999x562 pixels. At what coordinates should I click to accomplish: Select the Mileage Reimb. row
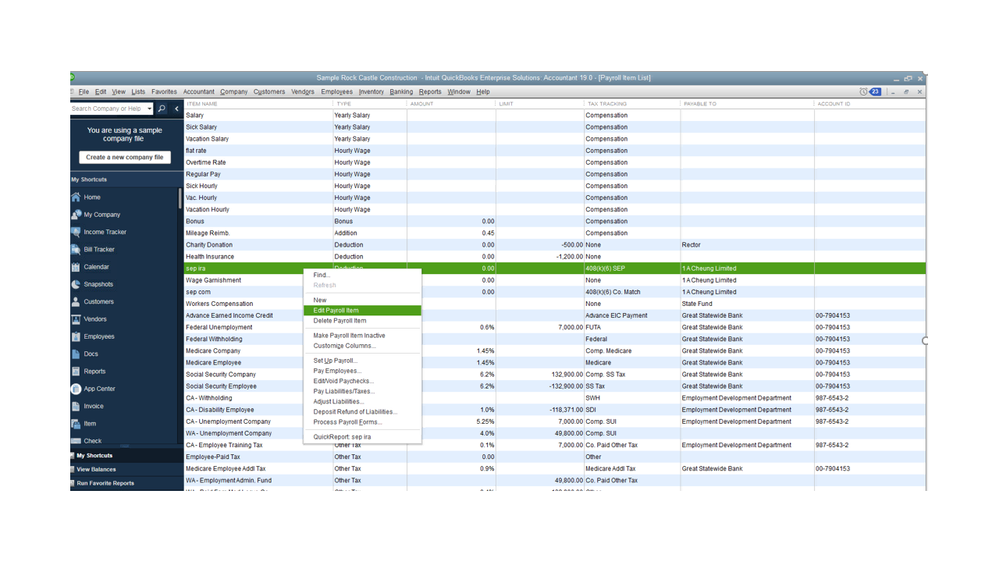point(554,233)
